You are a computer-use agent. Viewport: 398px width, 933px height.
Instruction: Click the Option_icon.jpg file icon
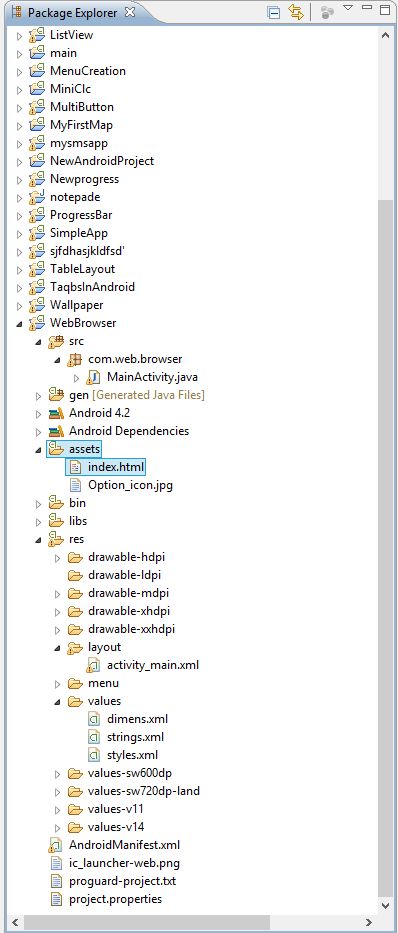click(x=76, y=485)
